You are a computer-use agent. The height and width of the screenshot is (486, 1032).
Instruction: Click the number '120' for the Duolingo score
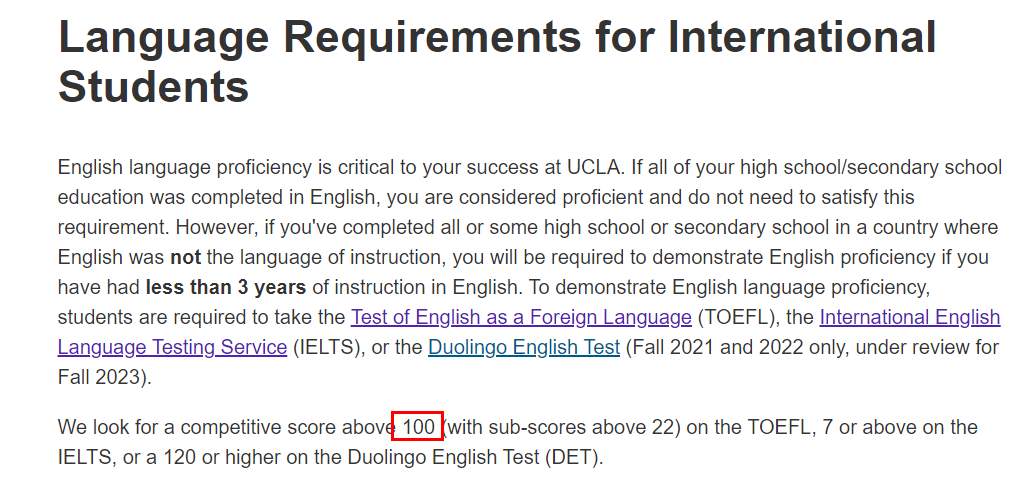pyautogui.click(x=179, y=457)
